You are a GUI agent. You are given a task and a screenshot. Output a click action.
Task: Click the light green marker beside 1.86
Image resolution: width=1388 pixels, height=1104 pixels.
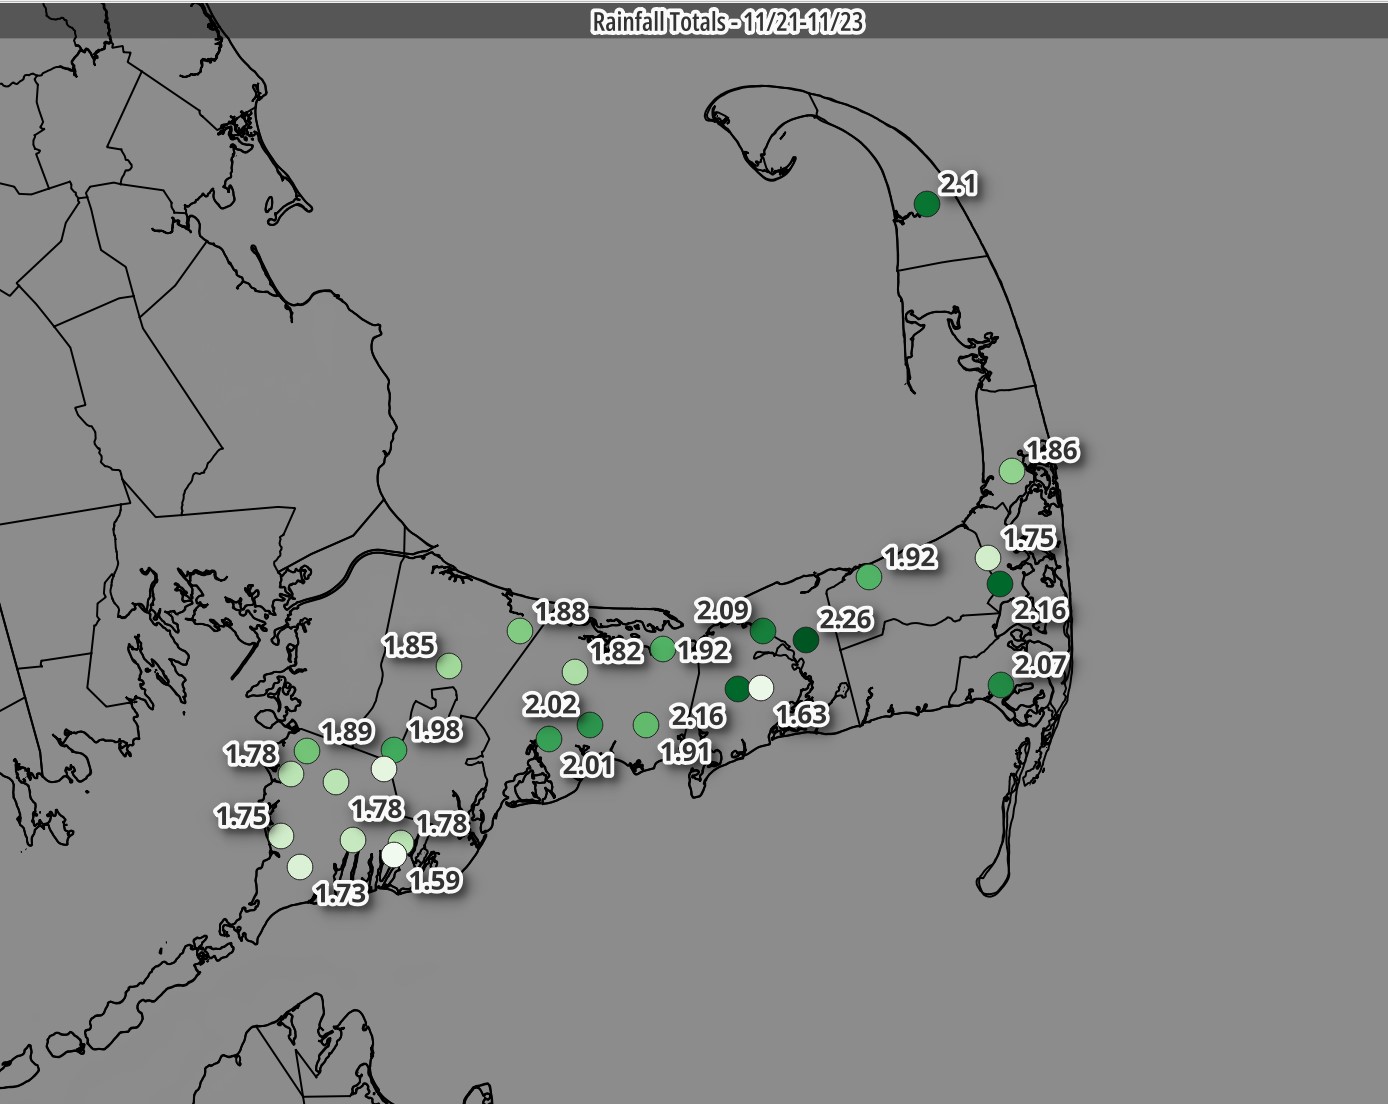click(x=1012, y=470)
